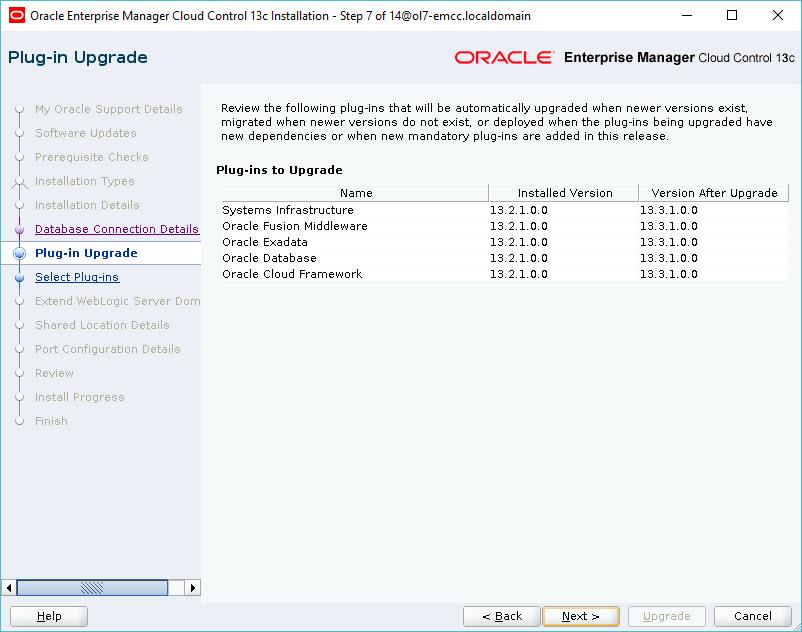Click the Shared Location Details step
Image resolution: width=802 pixels, height=632 pixels.
point(102,325)
